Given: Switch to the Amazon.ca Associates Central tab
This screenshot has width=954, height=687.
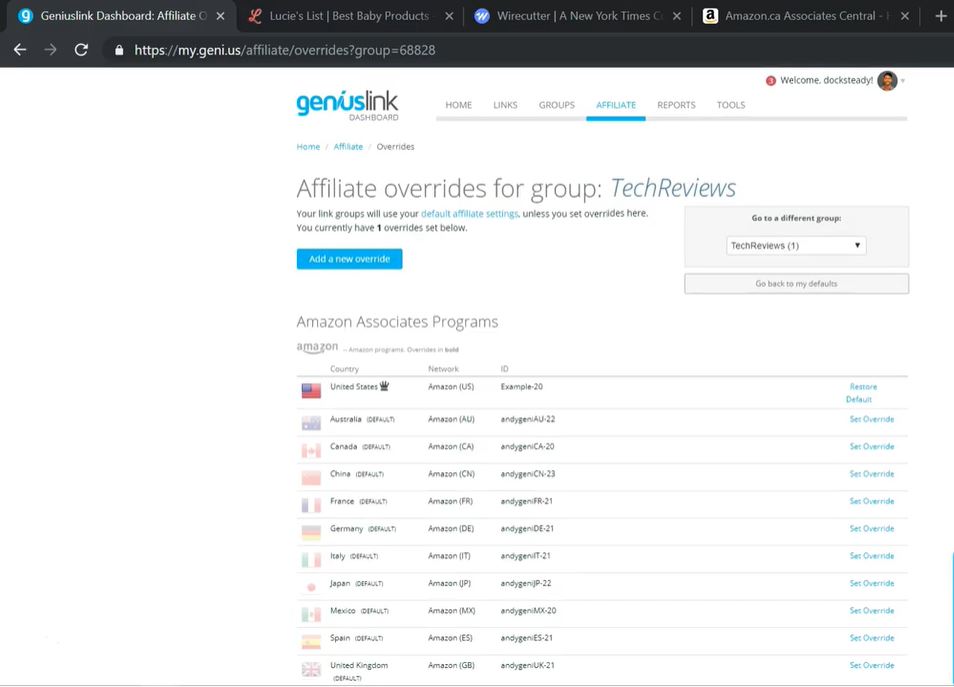Looking at the screenshot, I should coord(805,16).
